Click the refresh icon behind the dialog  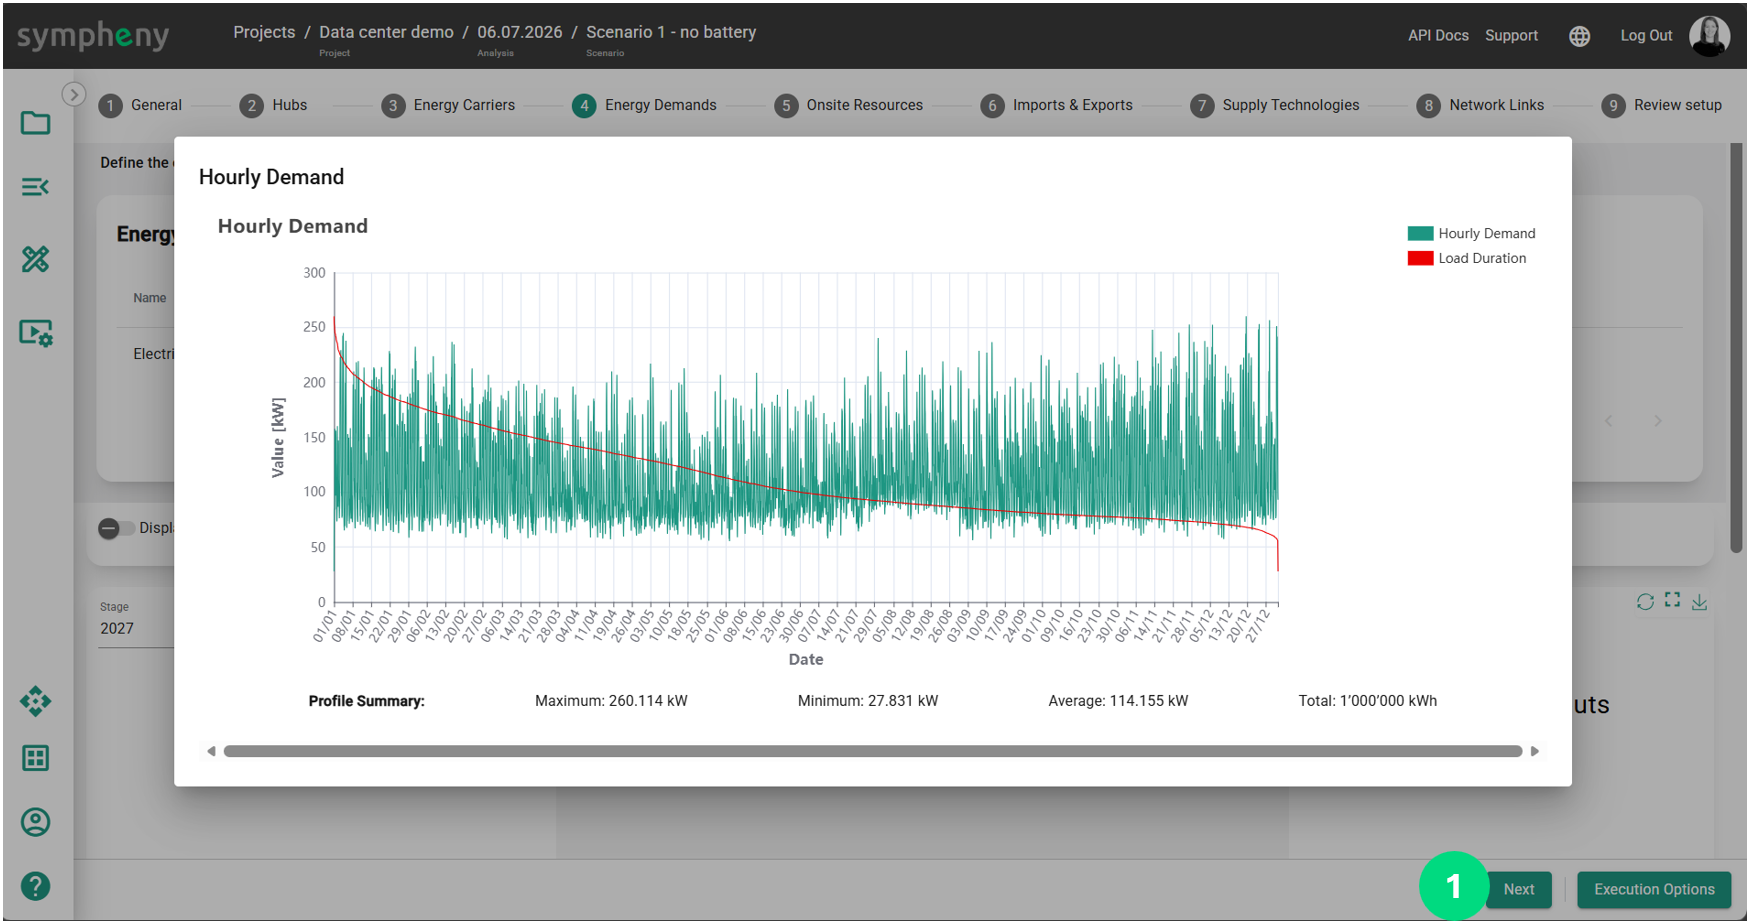click(x=1645, y=601)
